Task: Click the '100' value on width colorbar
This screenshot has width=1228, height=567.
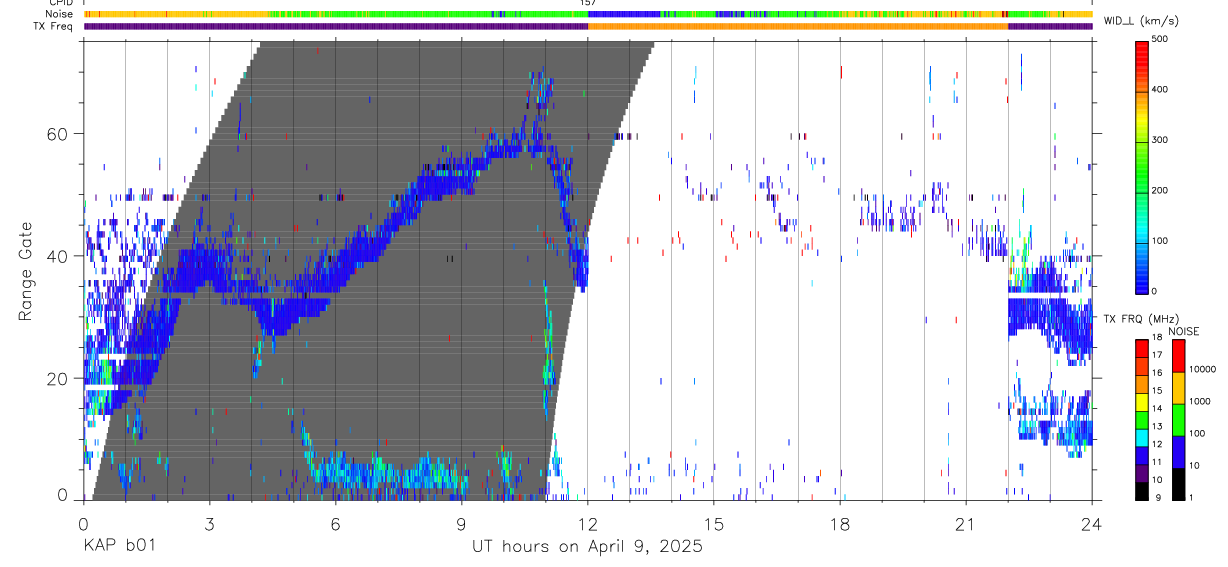Action: [1161, 241]
